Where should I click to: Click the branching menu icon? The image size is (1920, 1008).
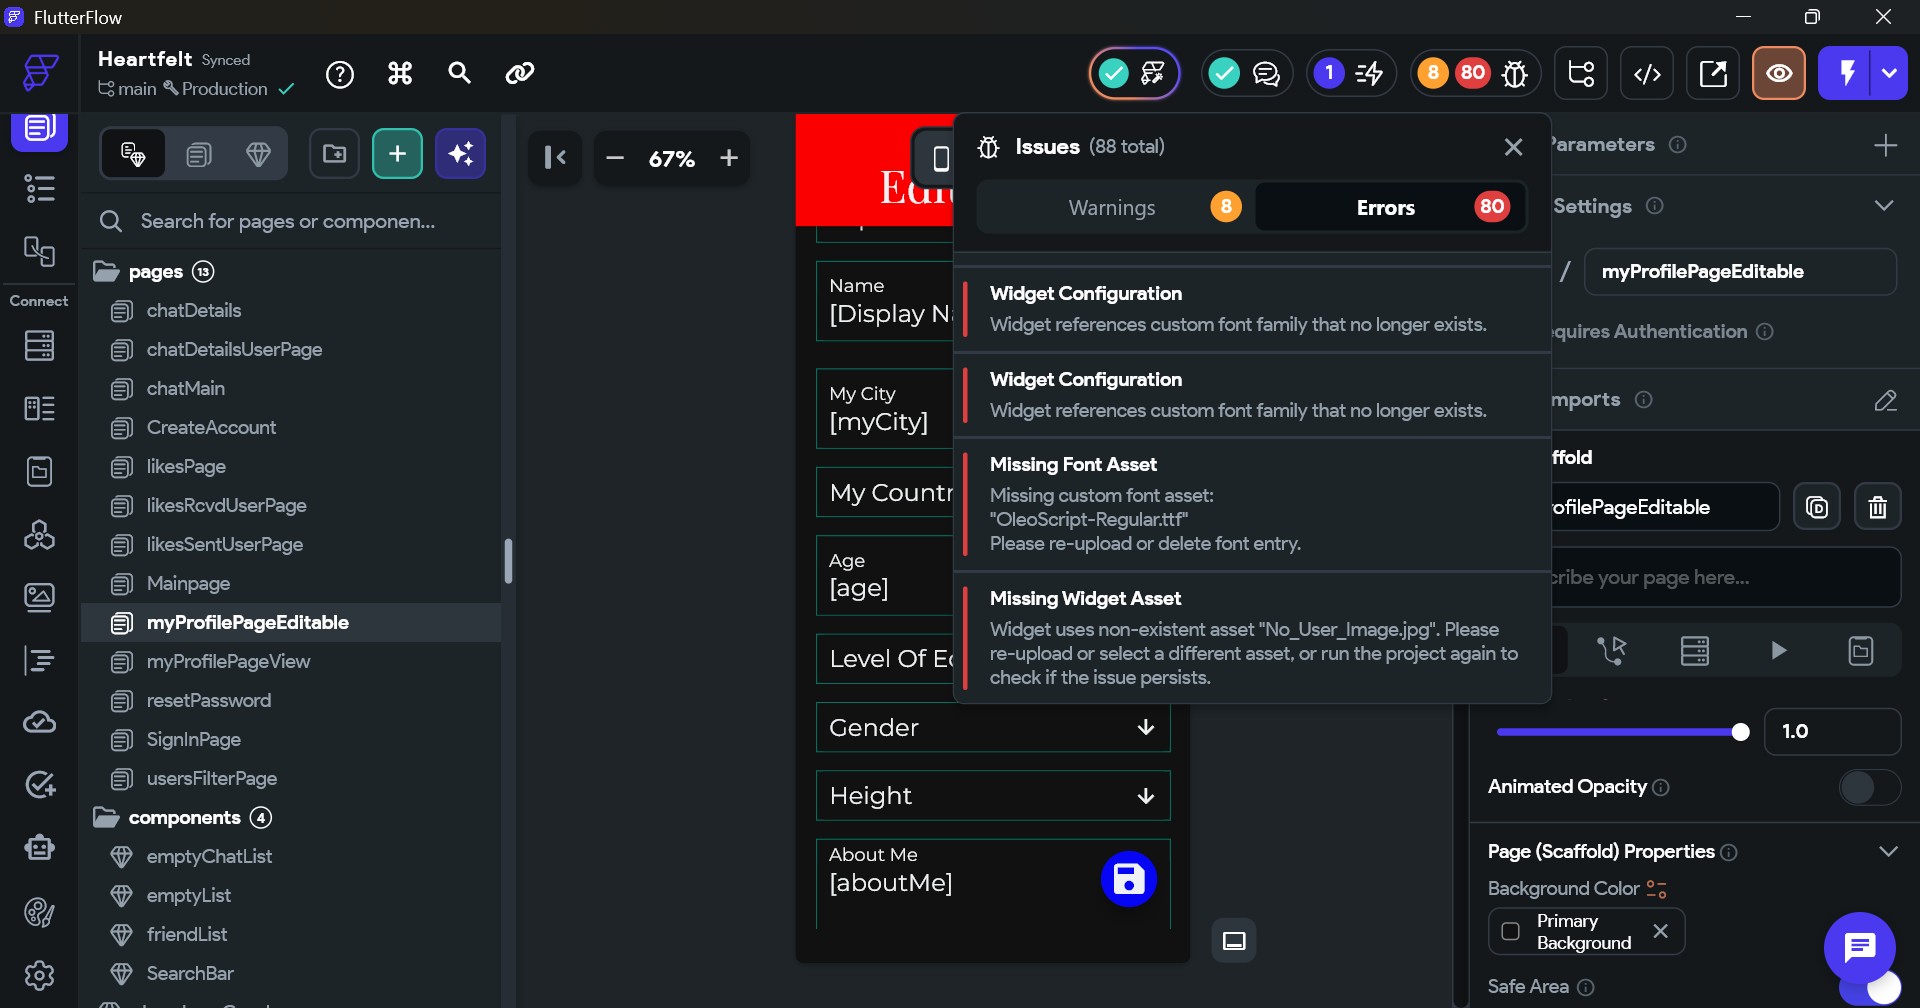pyautogui.click(x=1581, y=74)
